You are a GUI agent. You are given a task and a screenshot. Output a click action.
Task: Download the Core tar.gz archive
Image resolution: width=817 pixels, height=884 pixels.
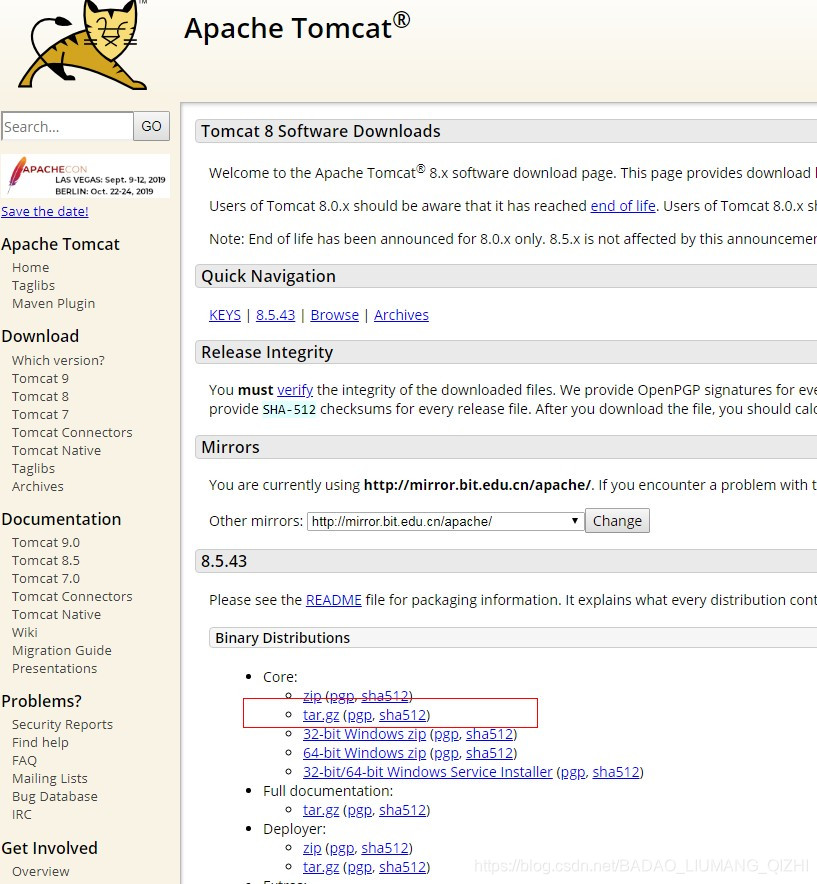click(319, 714)
